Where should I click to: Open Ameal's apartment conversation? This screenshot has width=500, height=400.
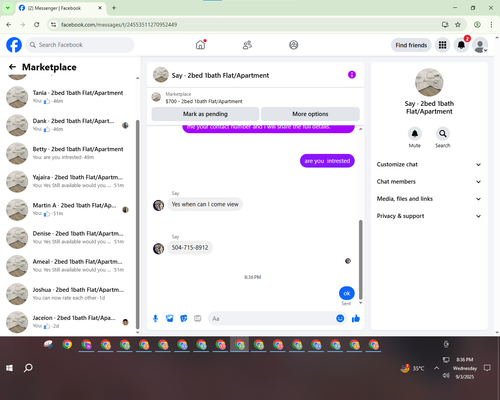point(68,266)
